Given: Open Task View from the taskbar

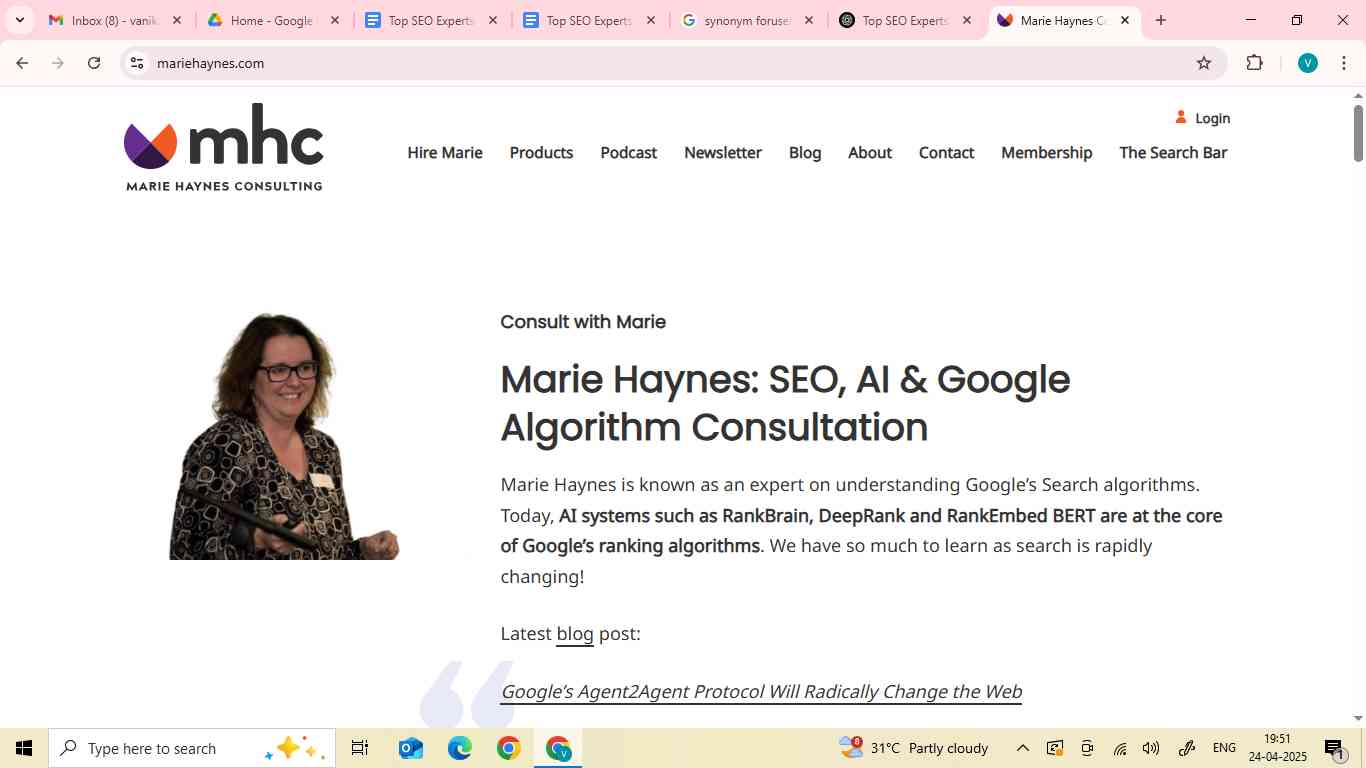Looking at the screenshot, I should click(x=359, y=747).
